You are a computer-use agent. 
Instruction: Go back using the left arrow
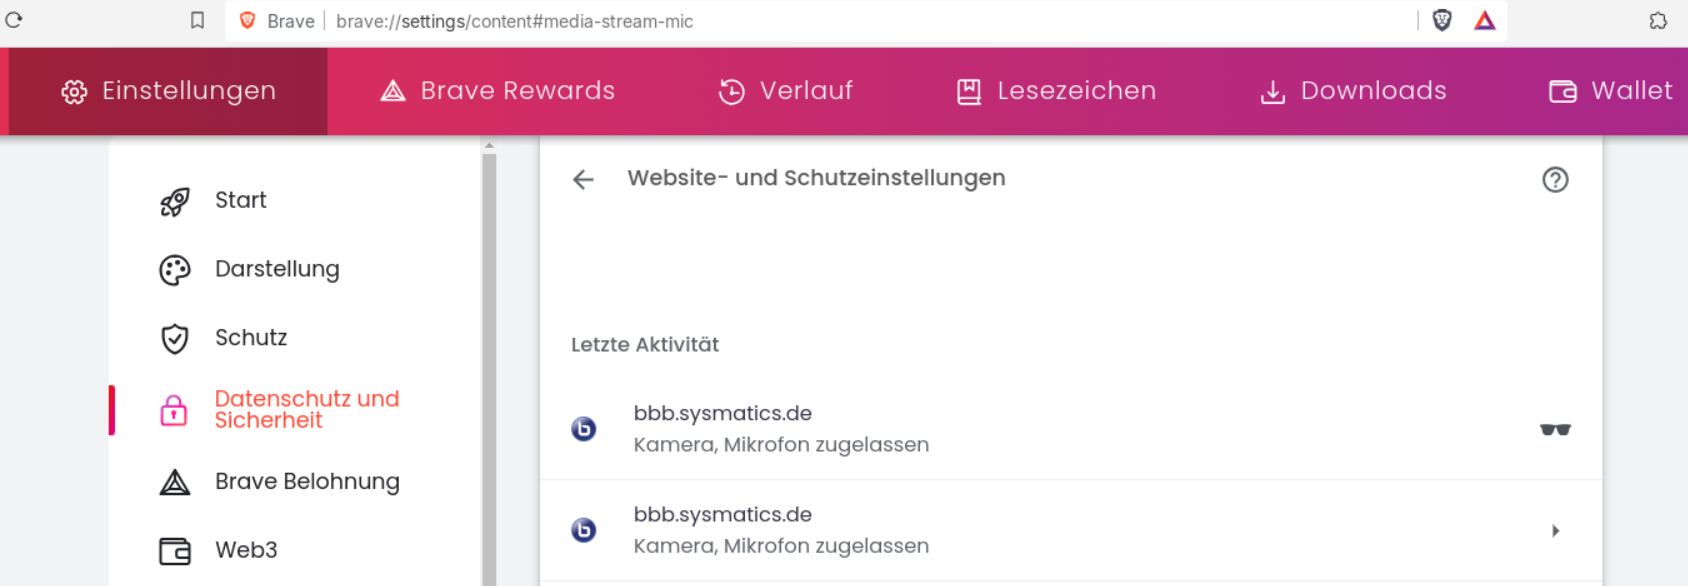click(583, 180)
